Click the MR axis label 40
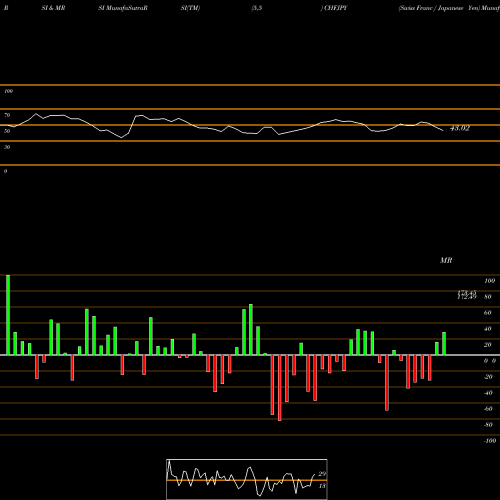 (488, 329)
